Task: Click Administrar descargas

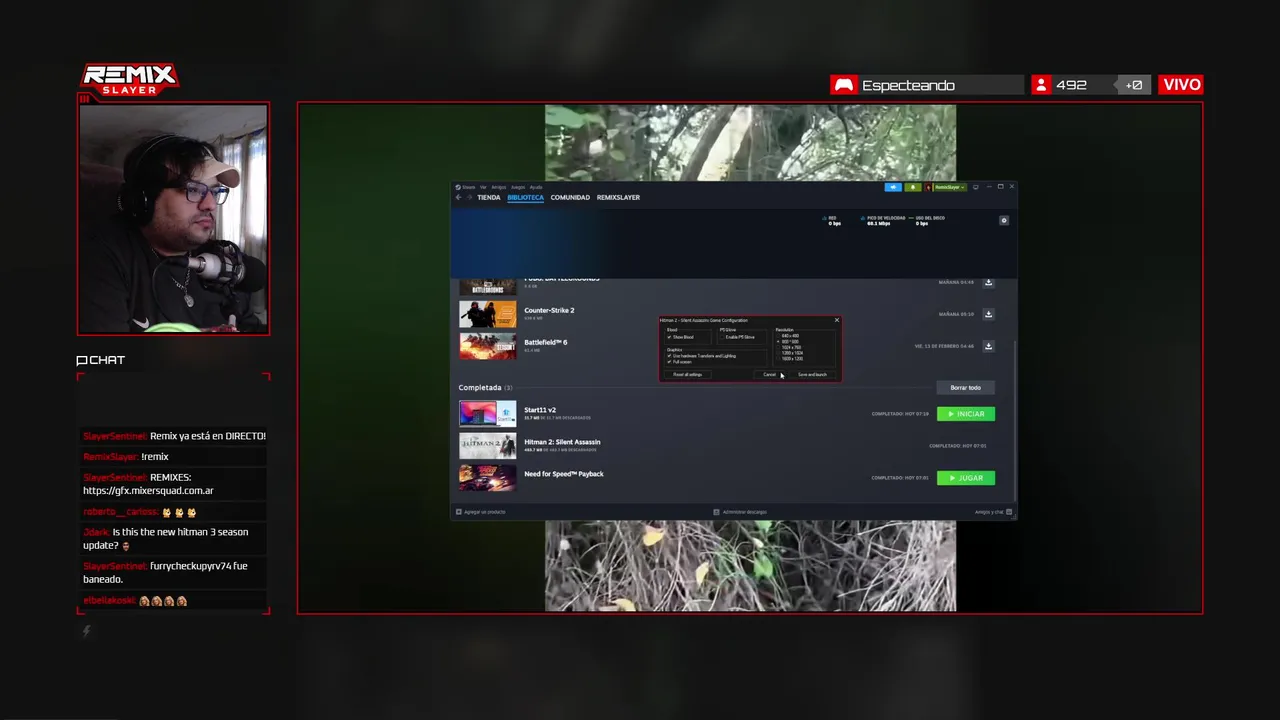Action: (x=740, y=512)
